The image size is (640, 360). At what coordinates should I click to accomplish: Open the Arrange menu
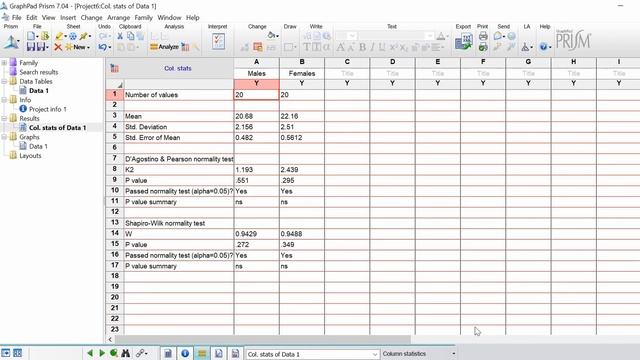pos(118,18)
